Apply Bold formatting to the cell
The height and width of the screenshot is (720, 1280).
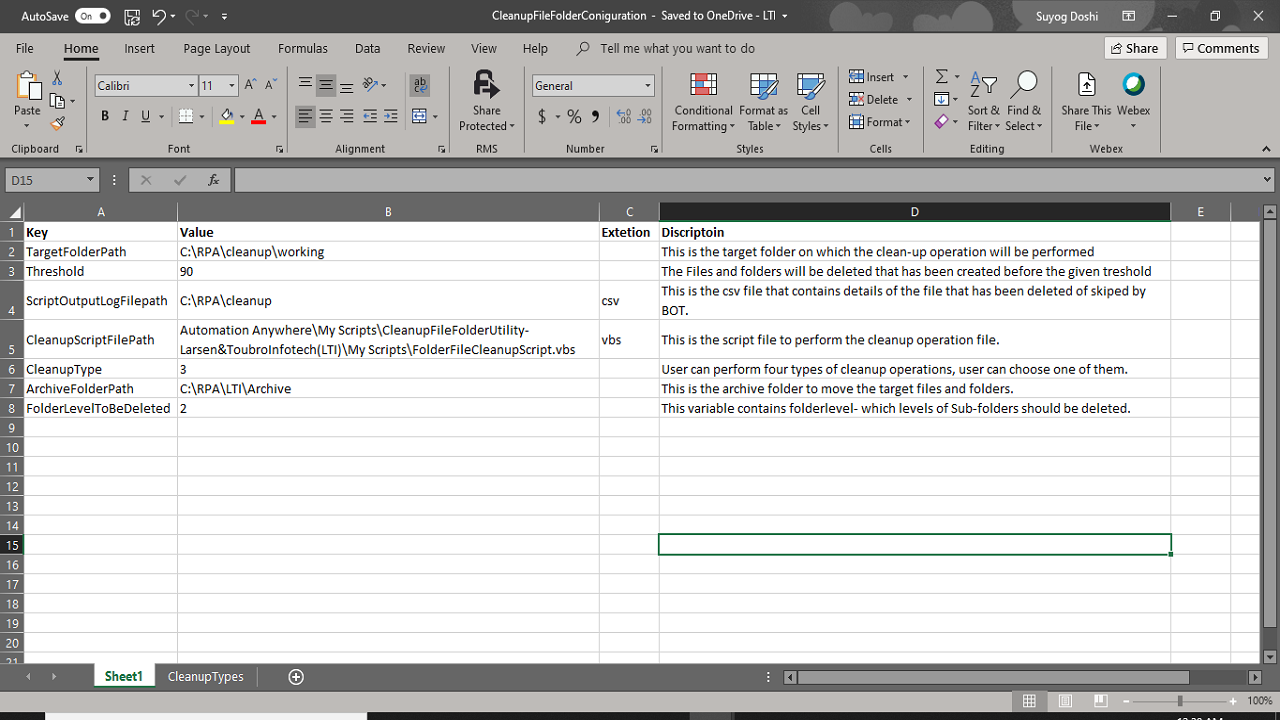point(105,117)
